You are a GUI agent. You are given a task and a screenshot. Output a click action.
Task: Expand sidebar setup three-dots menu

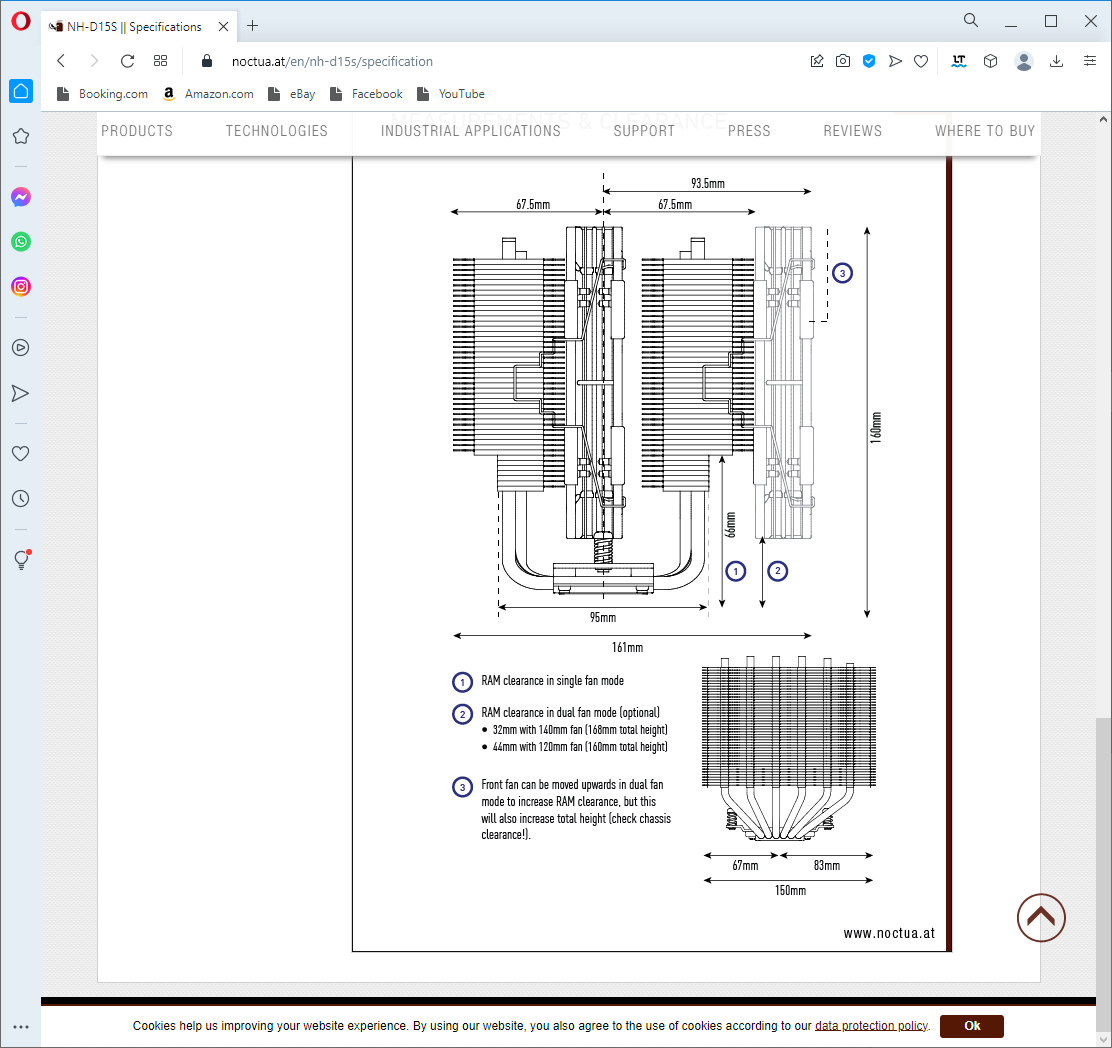click(20, 1027)
